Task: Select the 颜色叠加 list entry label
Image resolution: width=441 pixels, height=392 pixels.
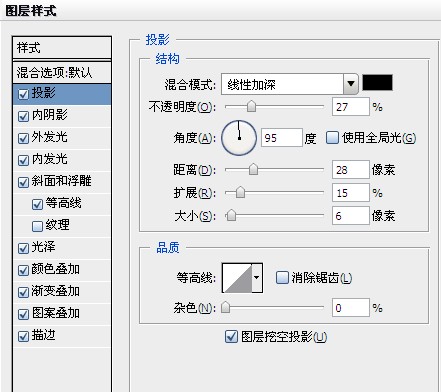Action: tap(55, 269)
